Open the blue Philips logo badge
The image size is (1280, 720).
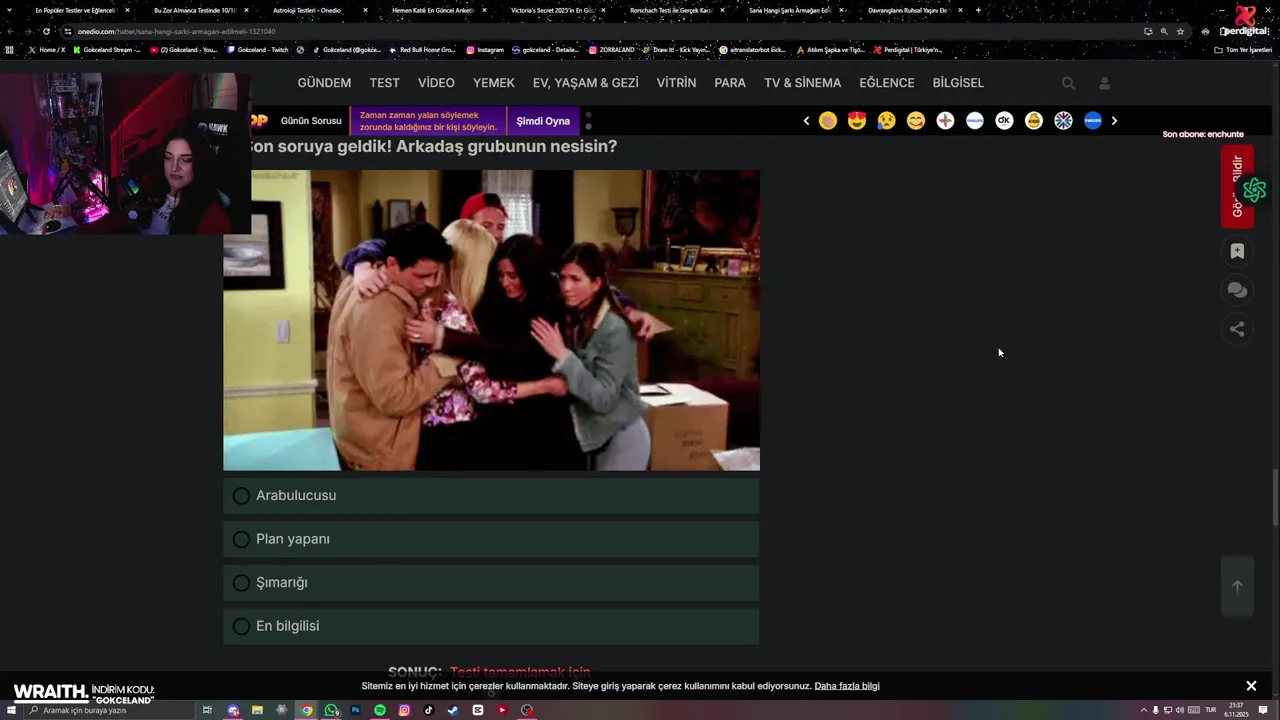[x=1093, y=121]
